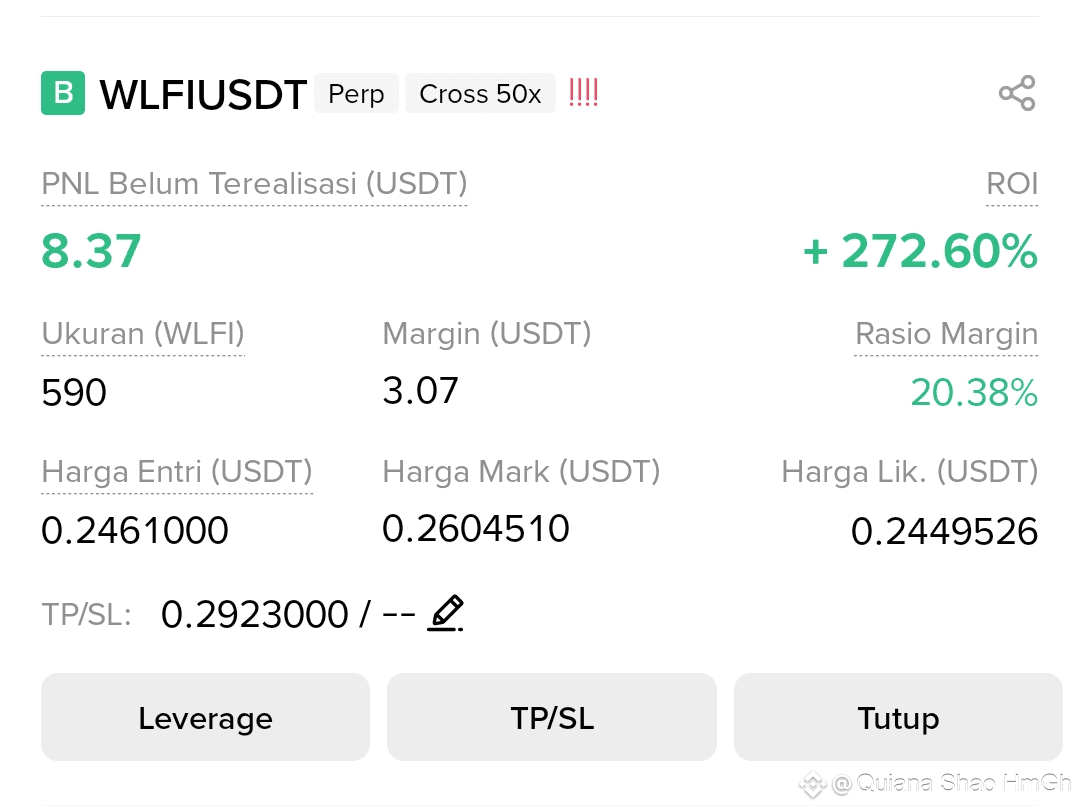Open the Rasio Margin explanation
Screen dimensions: 1080x810
coord(946,334)
